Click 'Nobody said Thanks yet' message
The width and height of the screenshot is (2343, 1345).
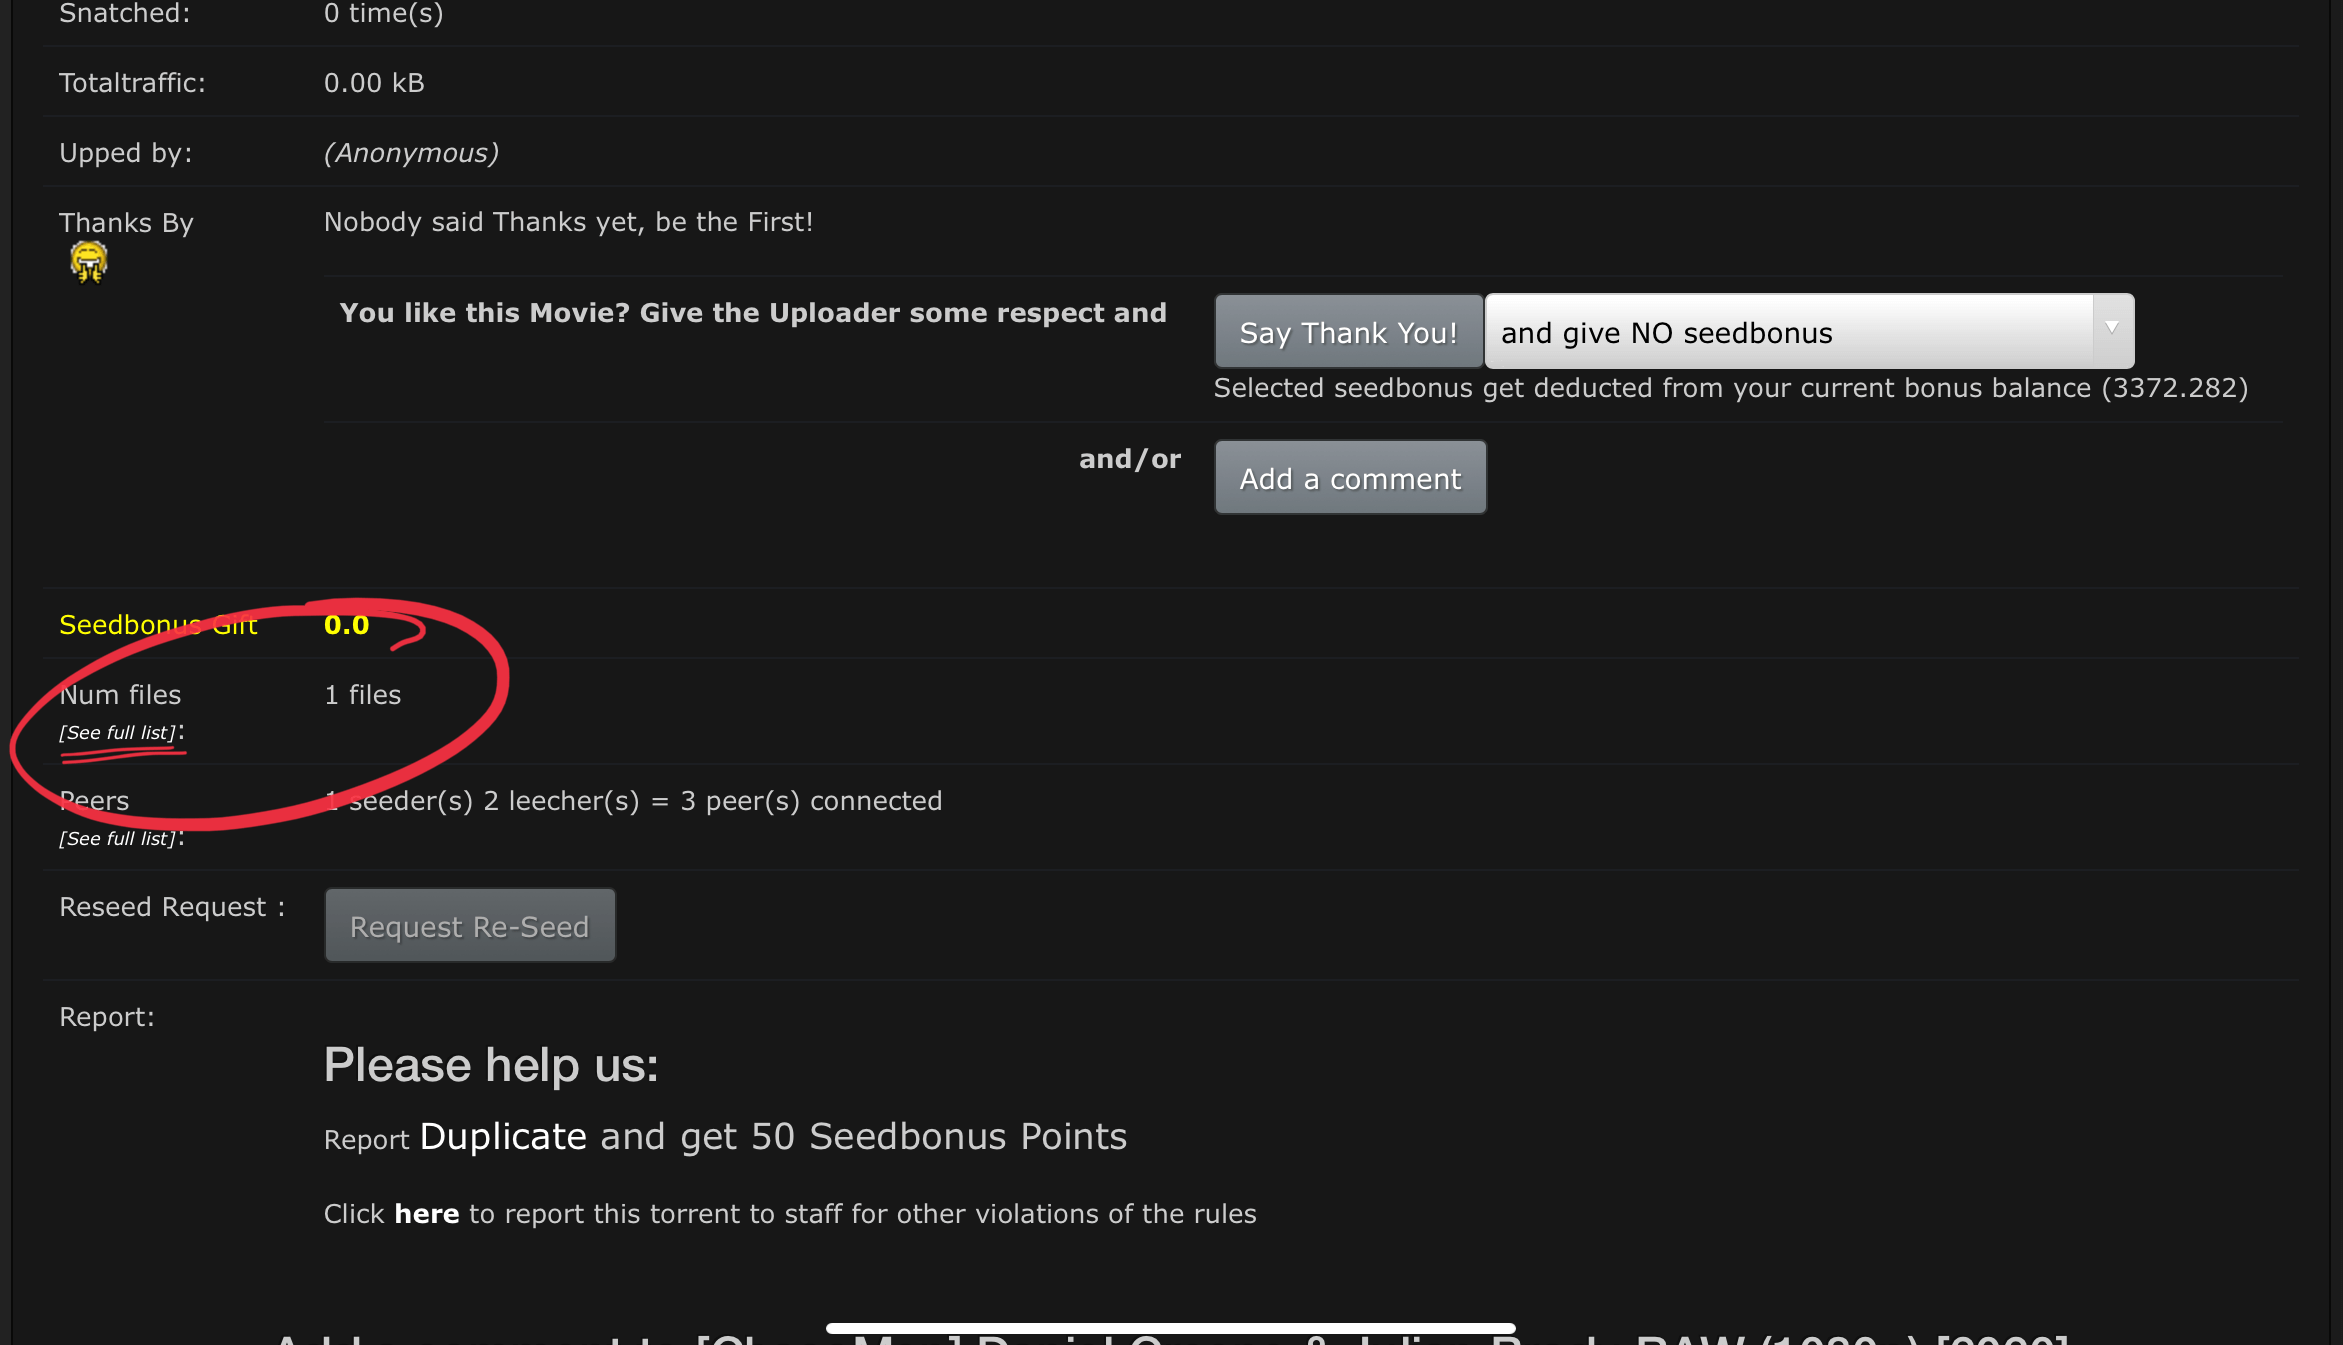click(x=568, y=222)
